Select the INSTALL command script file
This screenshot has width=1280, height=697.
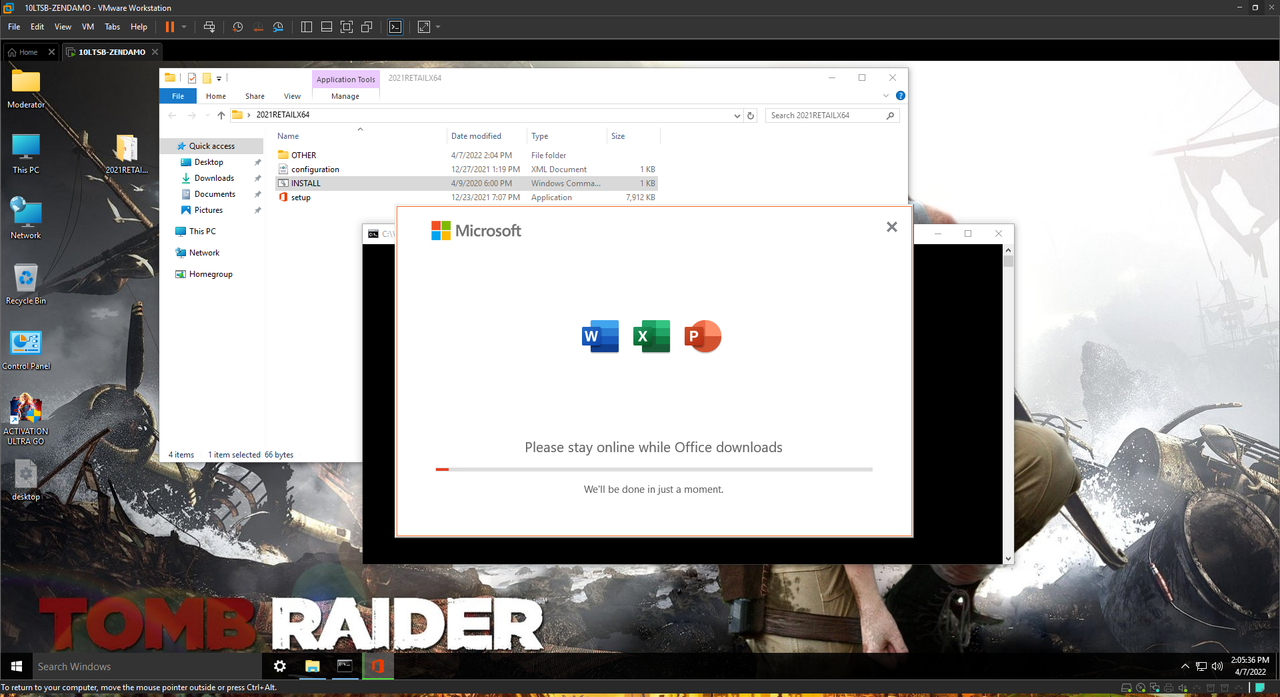click(466, 183)
